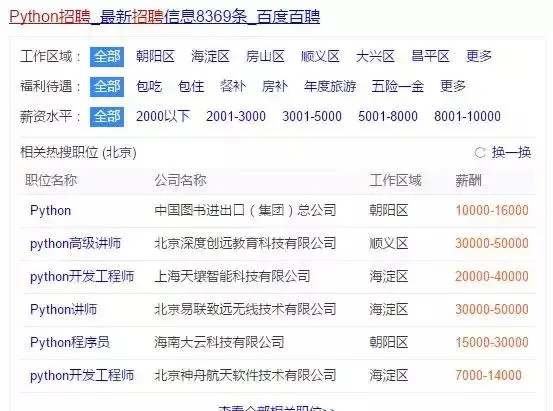Click company 北京易联致远无线技术有限公司
Screen dimensions: 553x411
click(245, 309)
